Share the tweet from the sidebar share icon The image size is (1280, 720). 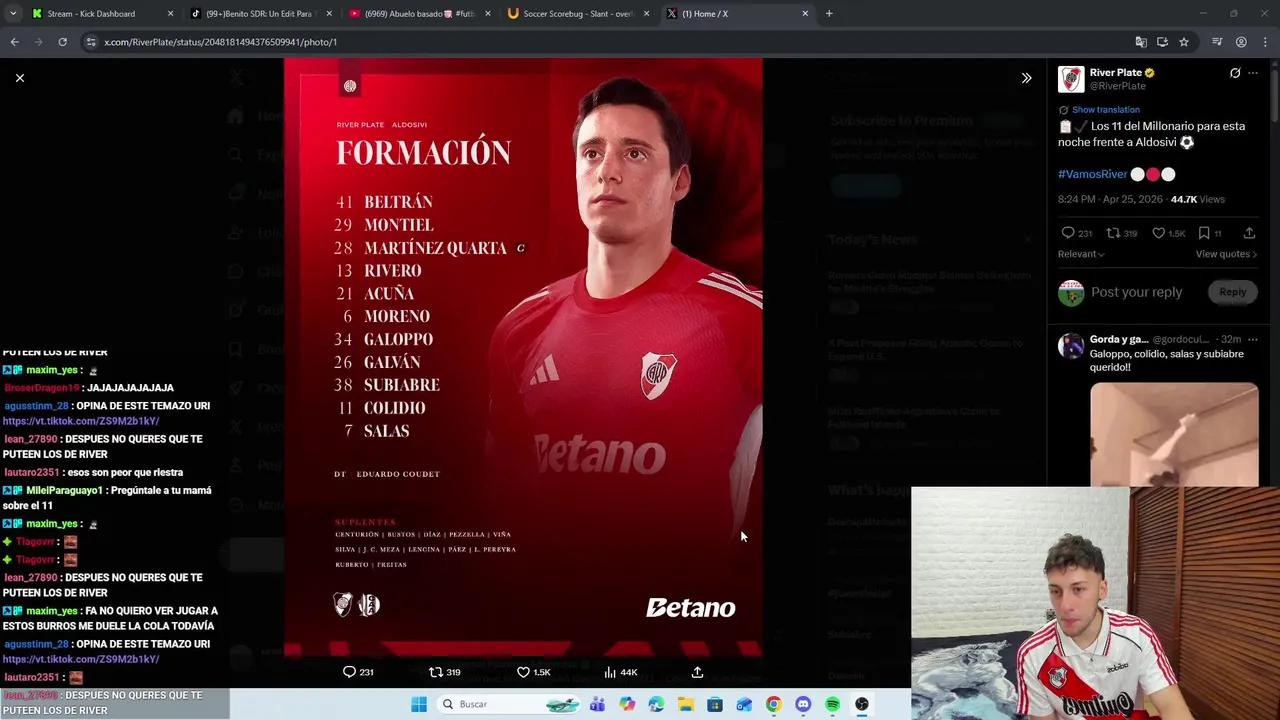1249,233
